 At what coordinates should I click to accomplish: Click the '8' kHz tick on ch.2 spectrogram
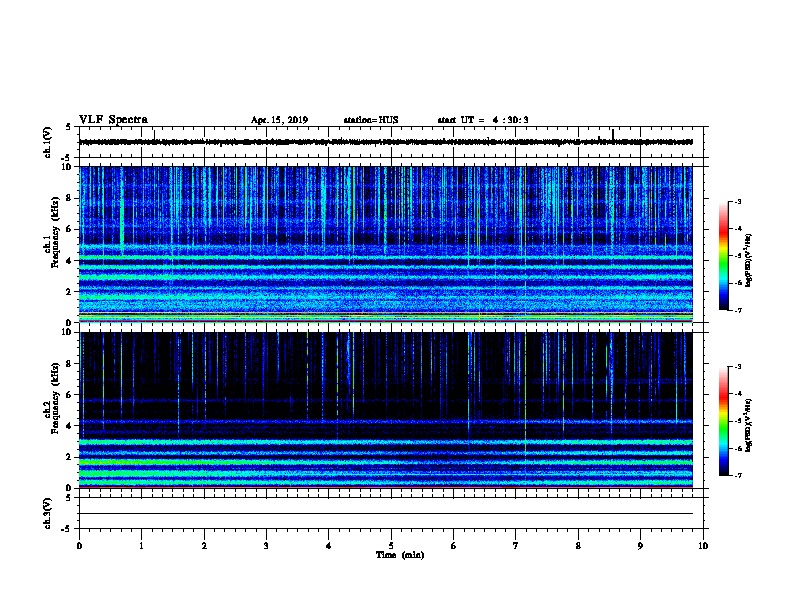[70, 364]
